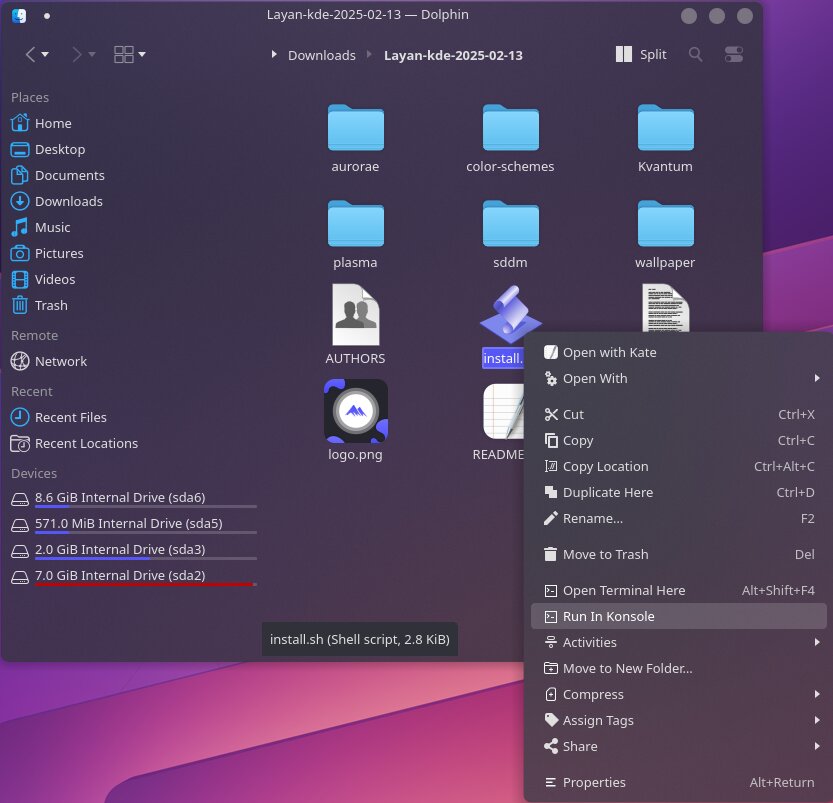Screen dimensions: 833x803
Task: Click Downloads in the breadcrumb path
Action: (321, 55)
